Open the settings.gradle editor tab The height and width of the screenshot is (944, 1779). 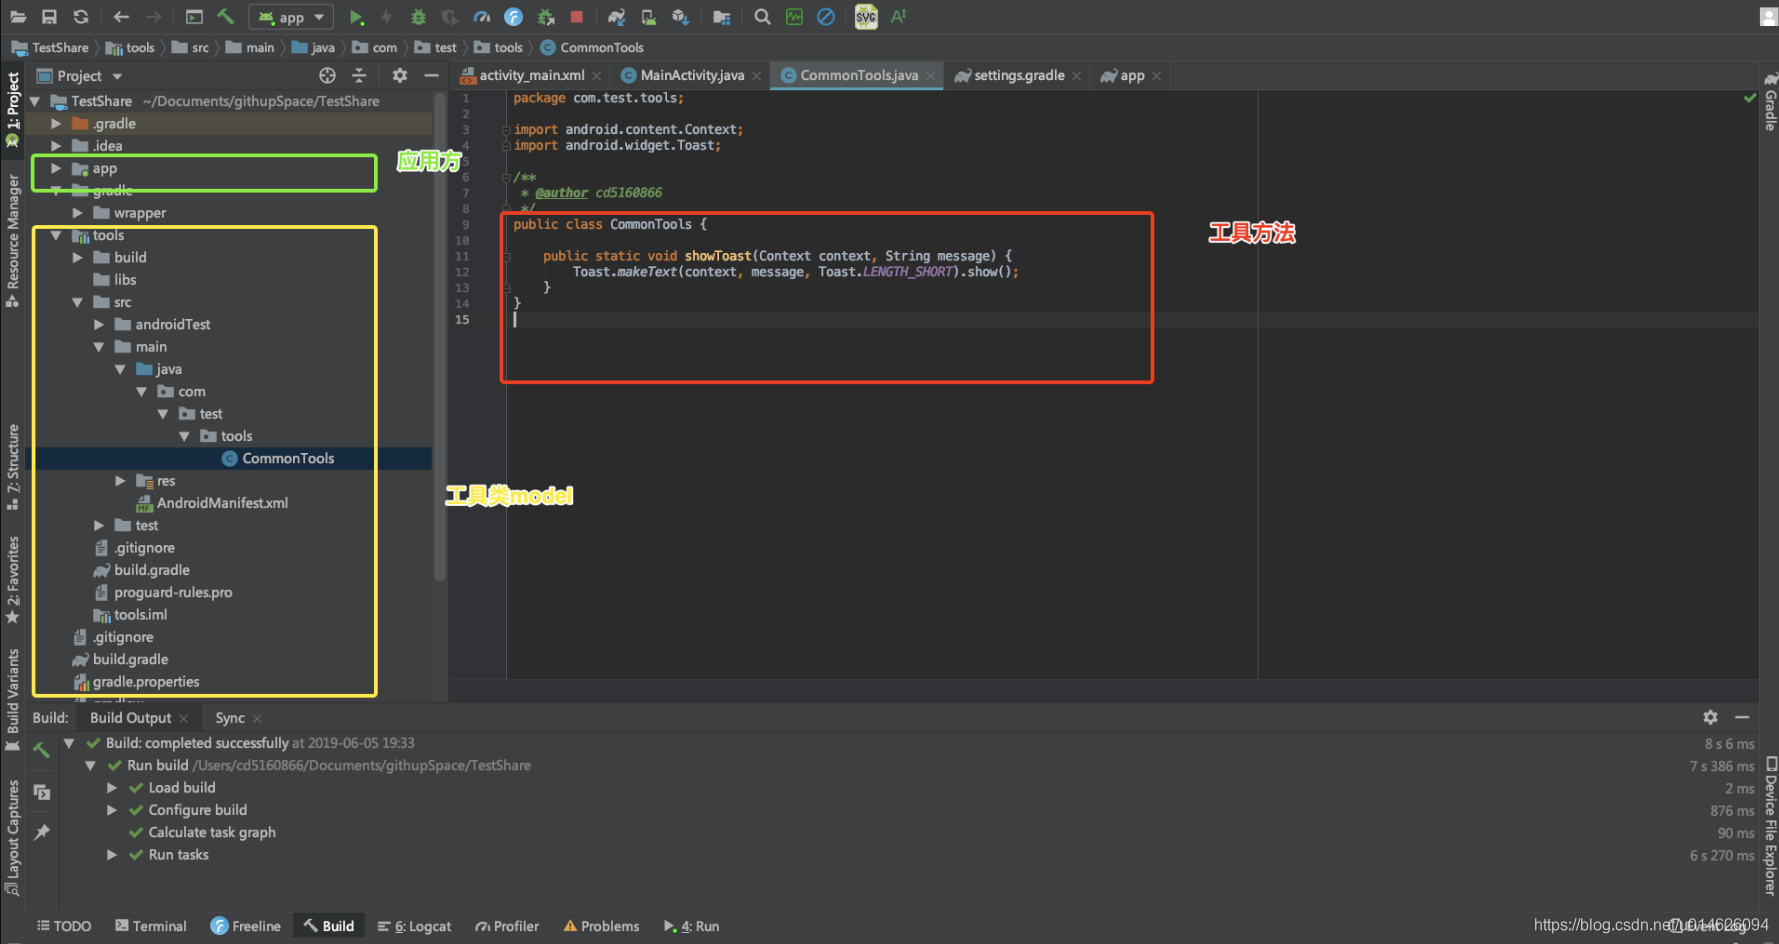[x=1018, y=76]
